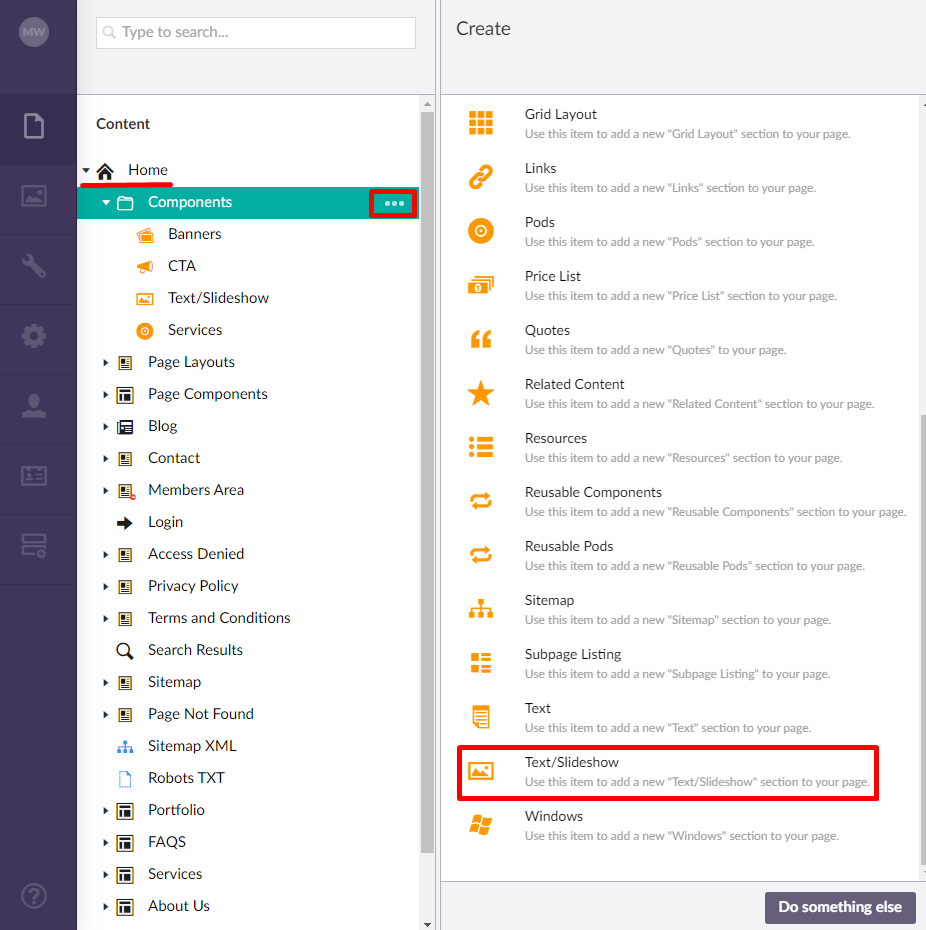Click the Create panel scrollbar thumb
This screenshot has height=930, width=926.
point(923,639)
